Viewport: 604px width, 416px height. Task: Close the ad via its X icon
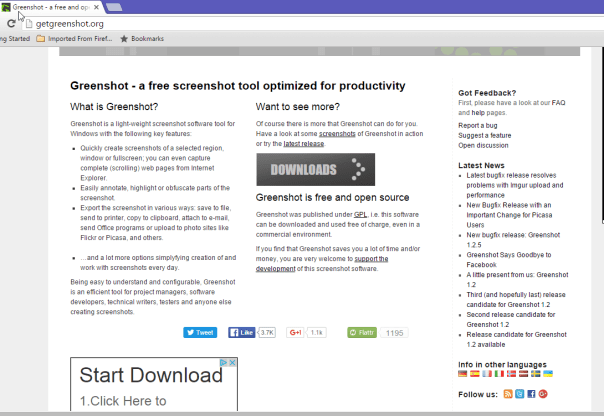[232, 363]
